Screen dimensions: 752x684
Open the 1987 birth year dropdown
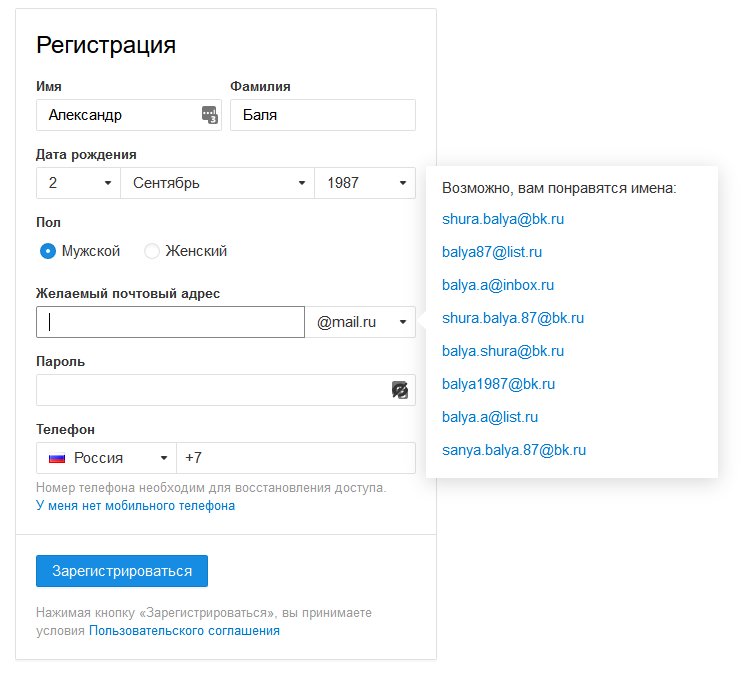tap(364, 183)
